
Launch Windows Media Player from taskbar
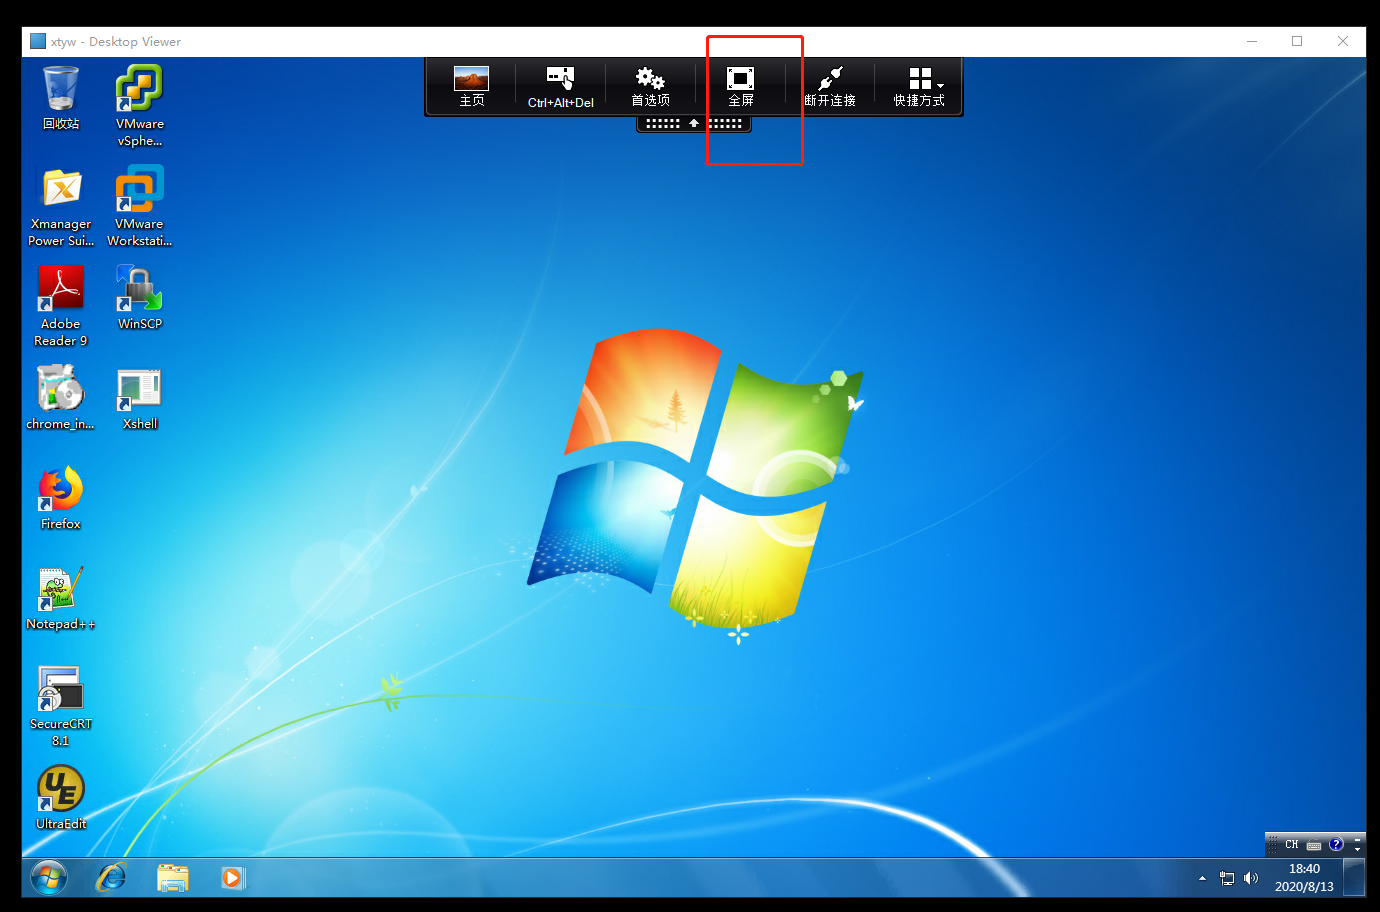click(232, 878)
